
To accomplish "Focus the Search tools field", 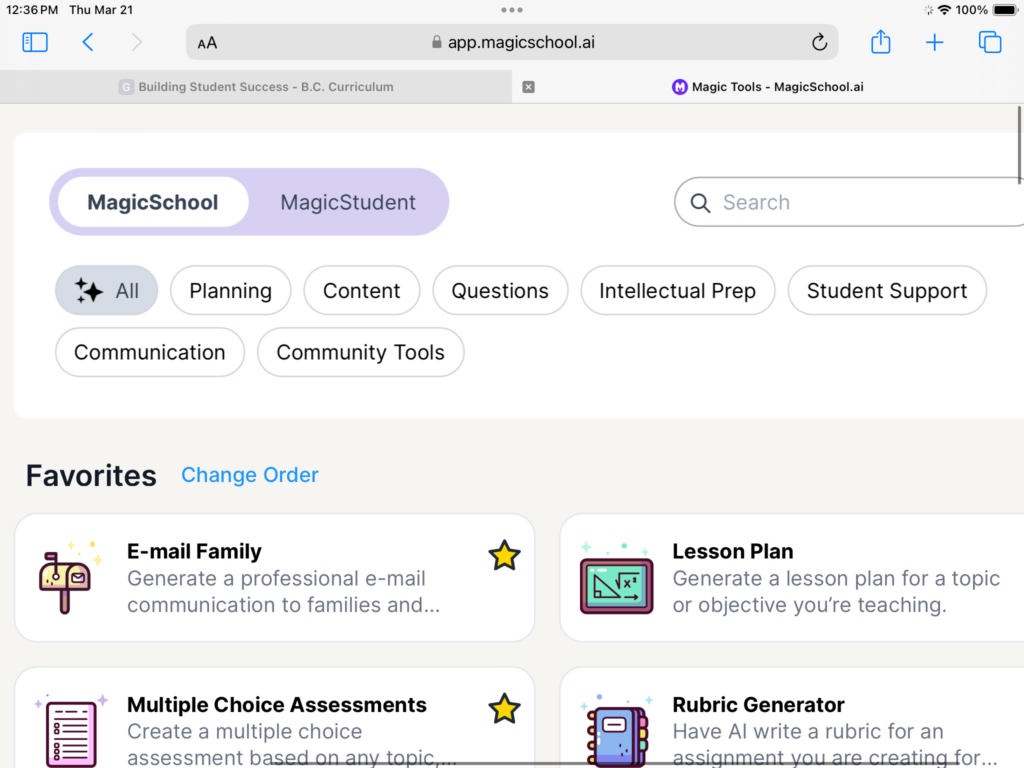I will [849, 202].
